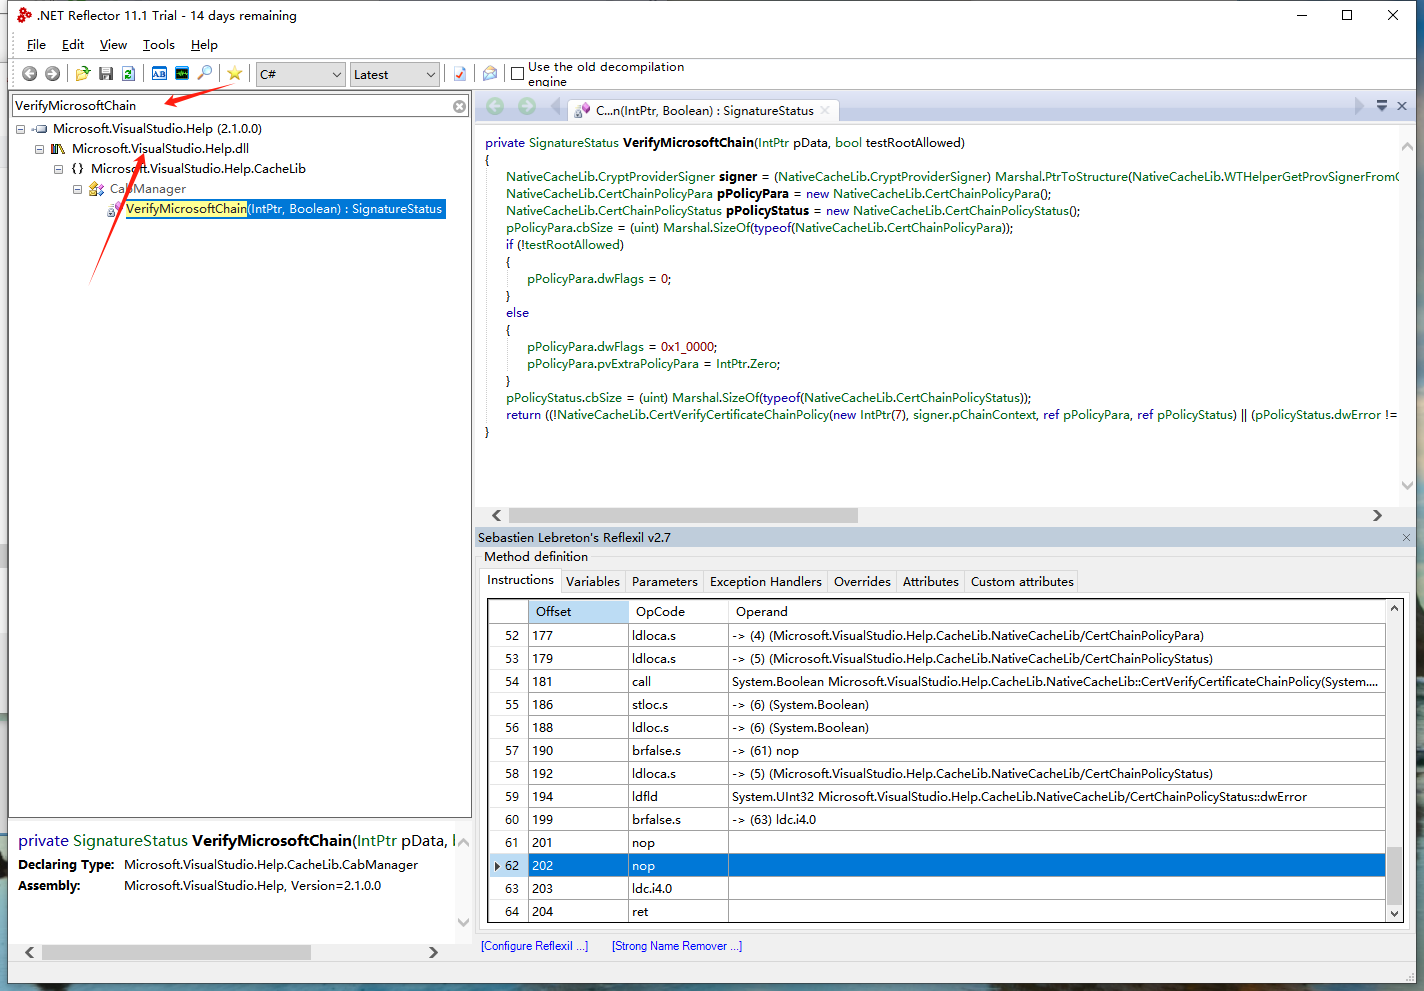This screenshot has width=1424, height=991.
Task: Switch to the Attributes tab
Action: pos(931,582)
